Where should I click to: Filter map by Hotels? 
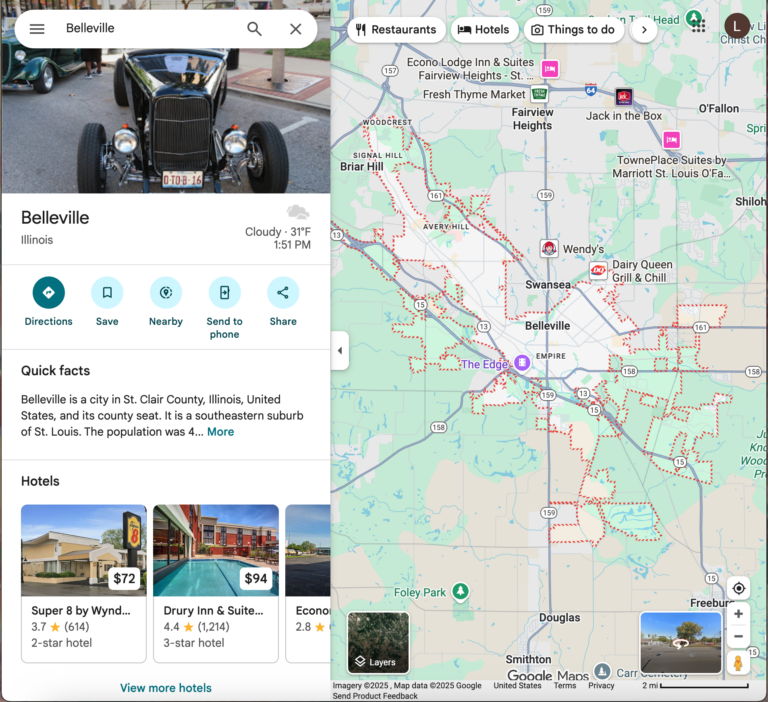coord(484,30)
